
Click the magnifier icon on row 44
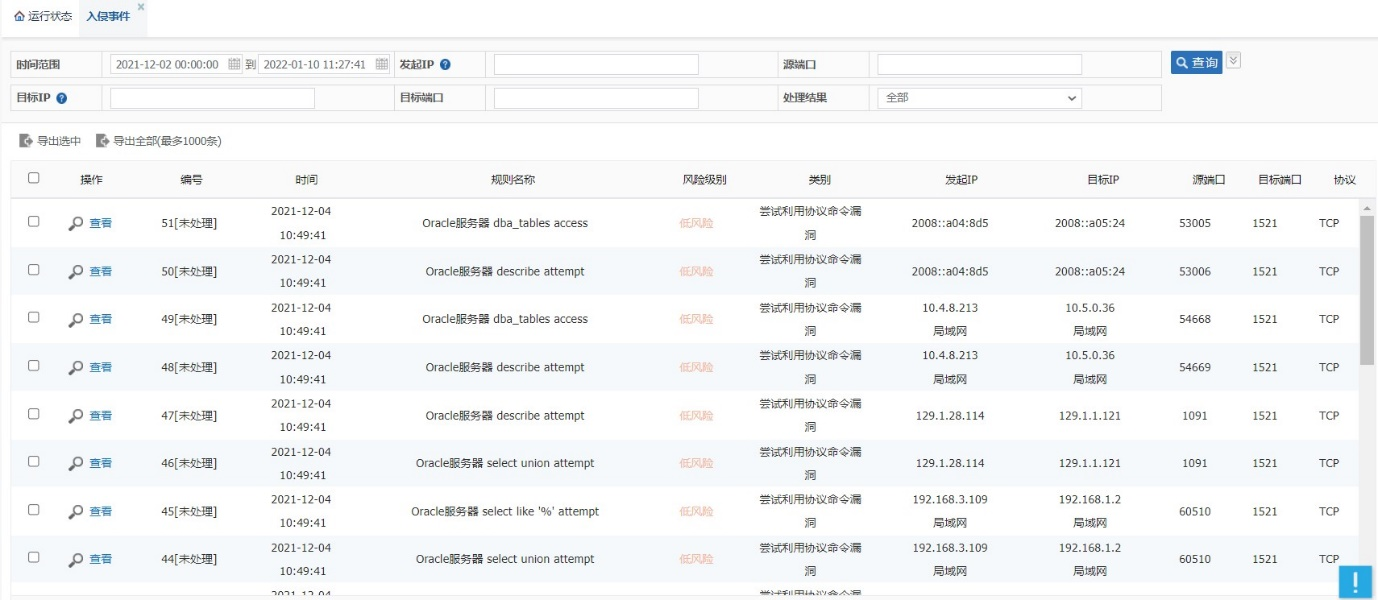(x=76, y=560)
